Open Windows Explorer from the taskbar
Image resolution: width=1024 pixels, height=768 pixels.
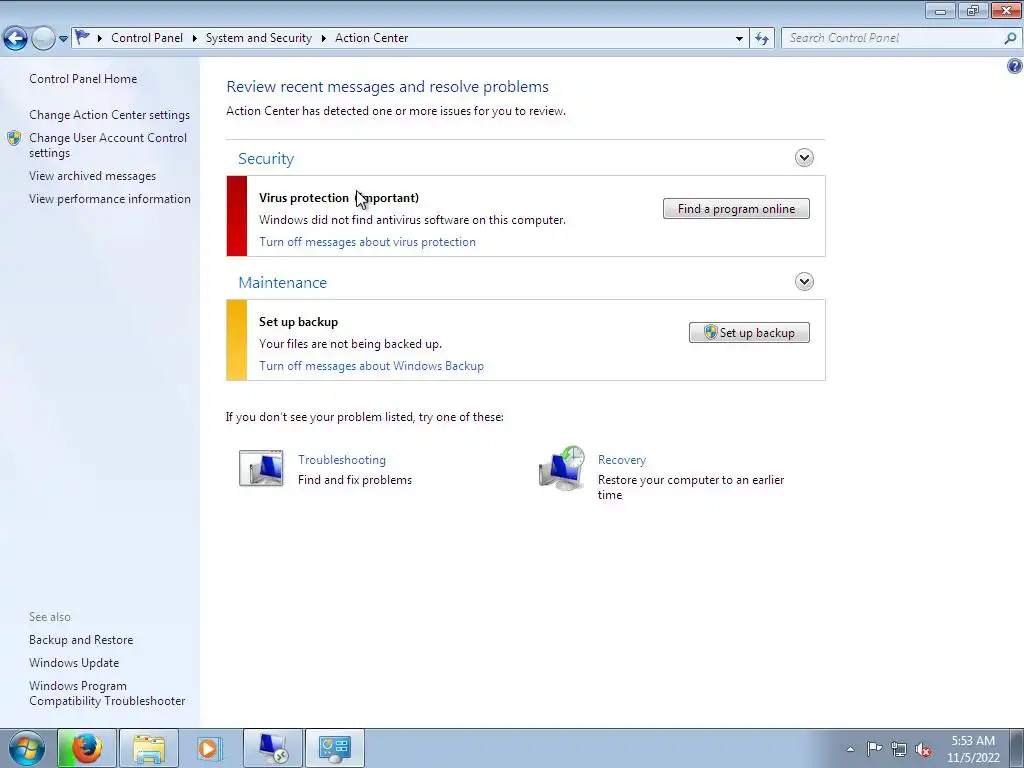click(149, 748)
